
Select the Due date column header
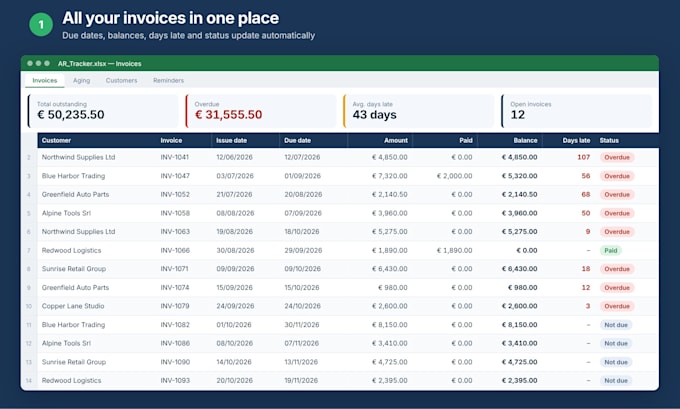coord(298,140)
